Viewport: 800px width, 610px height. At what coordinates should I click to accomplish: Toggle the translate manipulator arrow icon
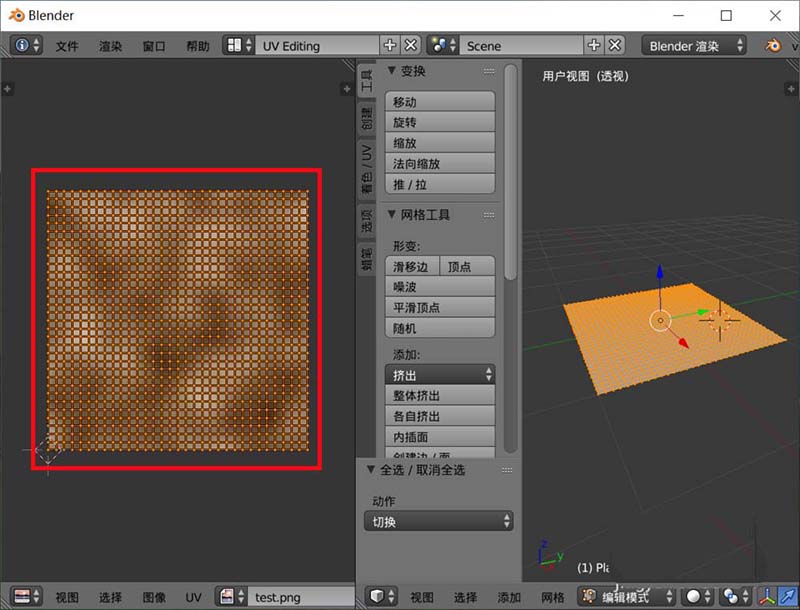point(788,596)
